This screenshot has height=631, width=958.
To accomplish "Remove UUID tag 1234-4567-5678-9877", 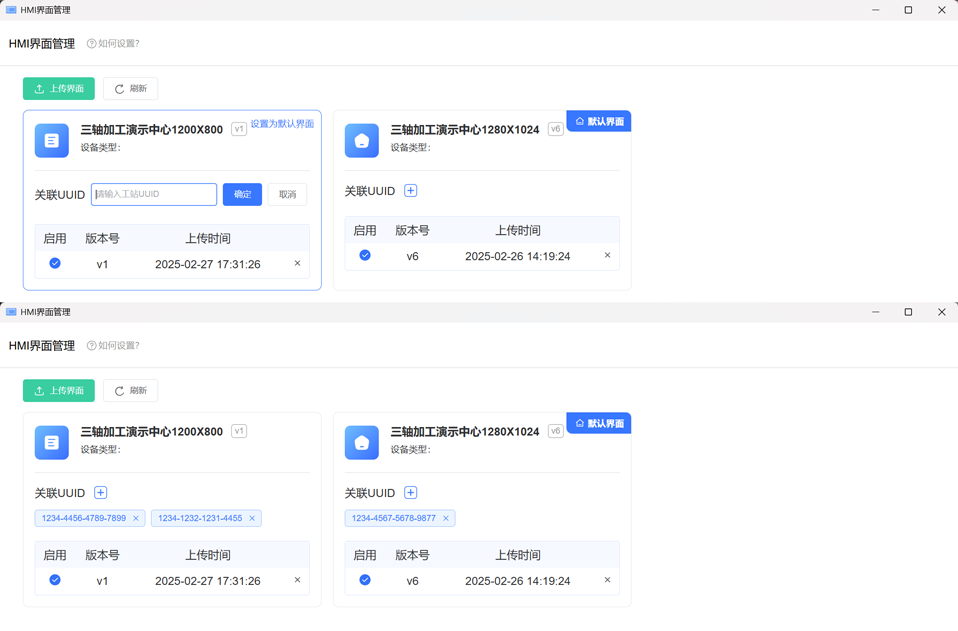I will coord(446,518).
